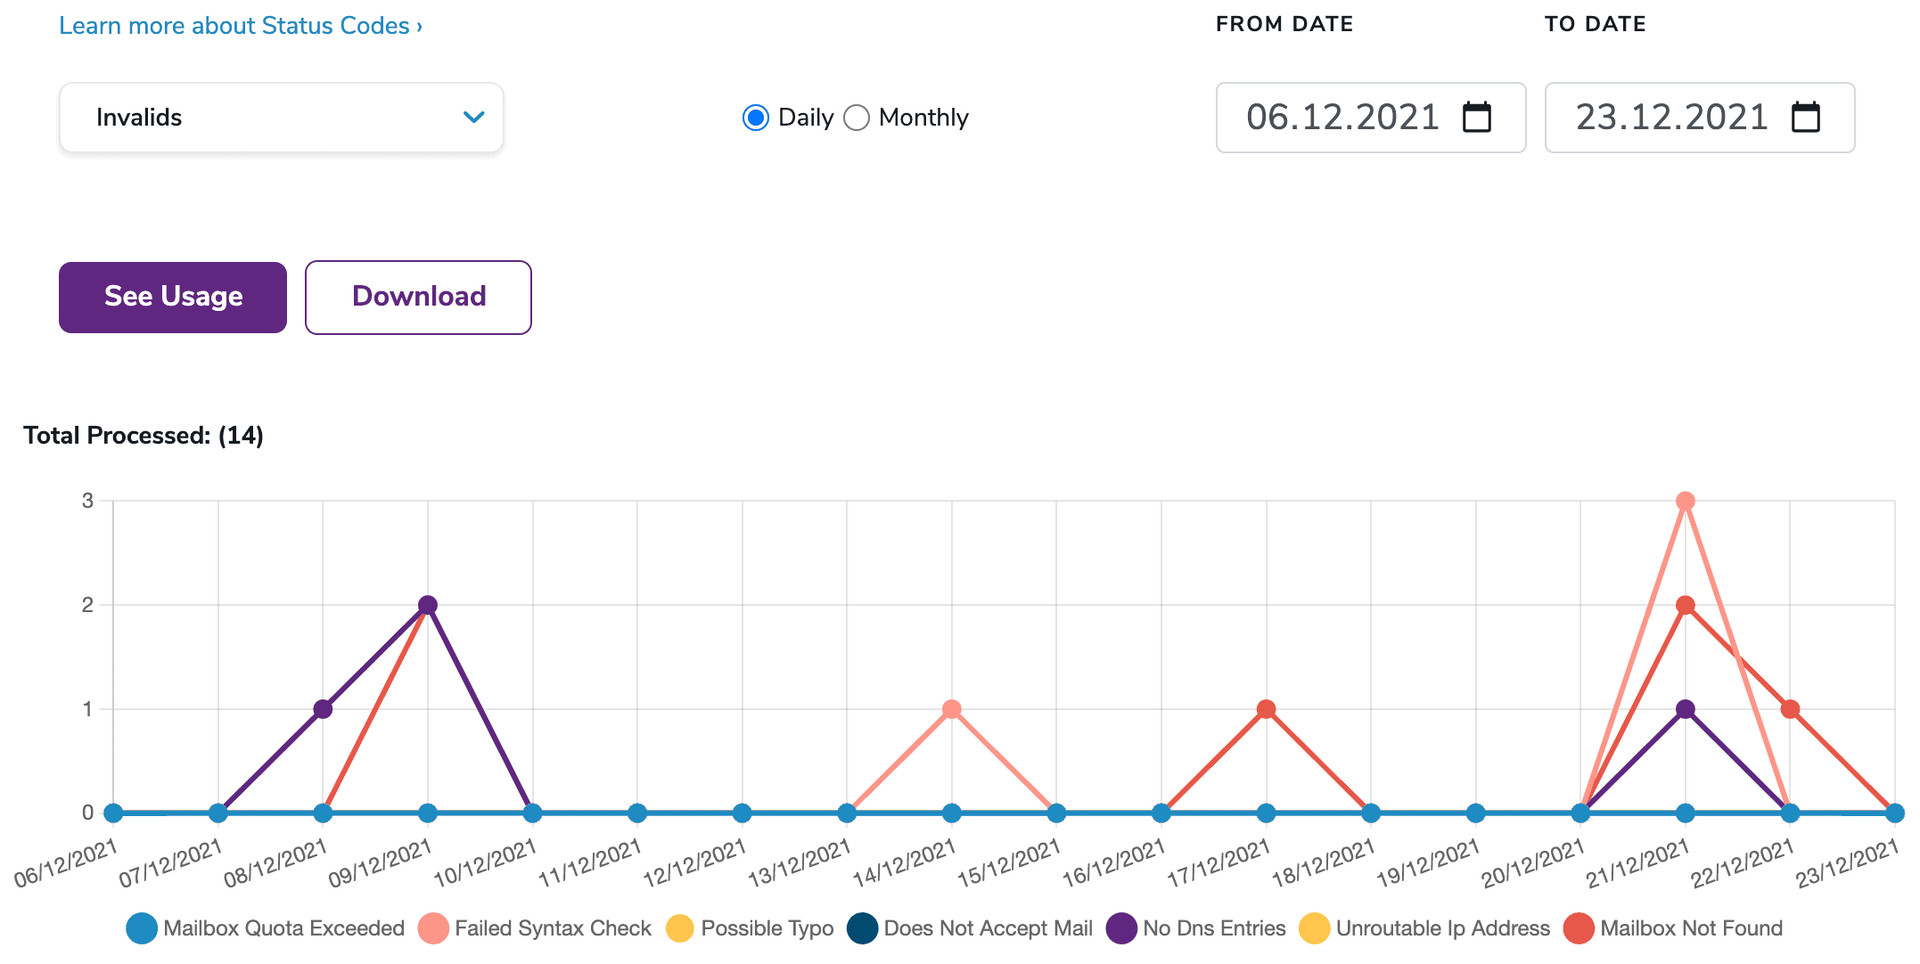Click the Failed Syntax Check peak point at 3
Image resolution: width=1920 pixels, height=964 pixels.
pyautogui.click(x=1685, y=501)
